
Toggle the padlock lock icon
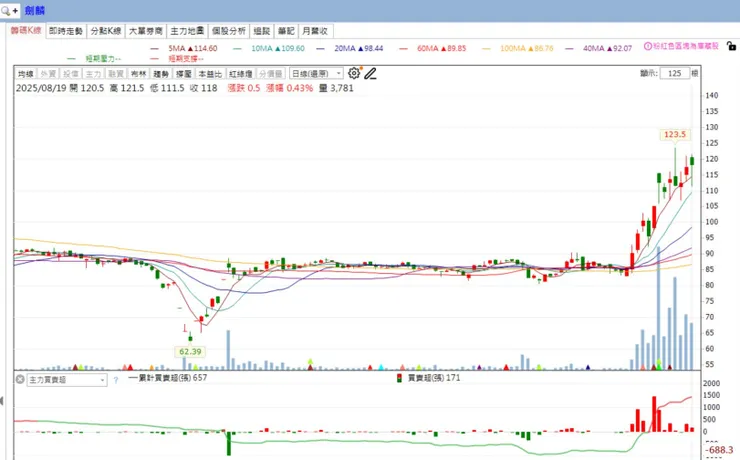click(x=732, y=46)
